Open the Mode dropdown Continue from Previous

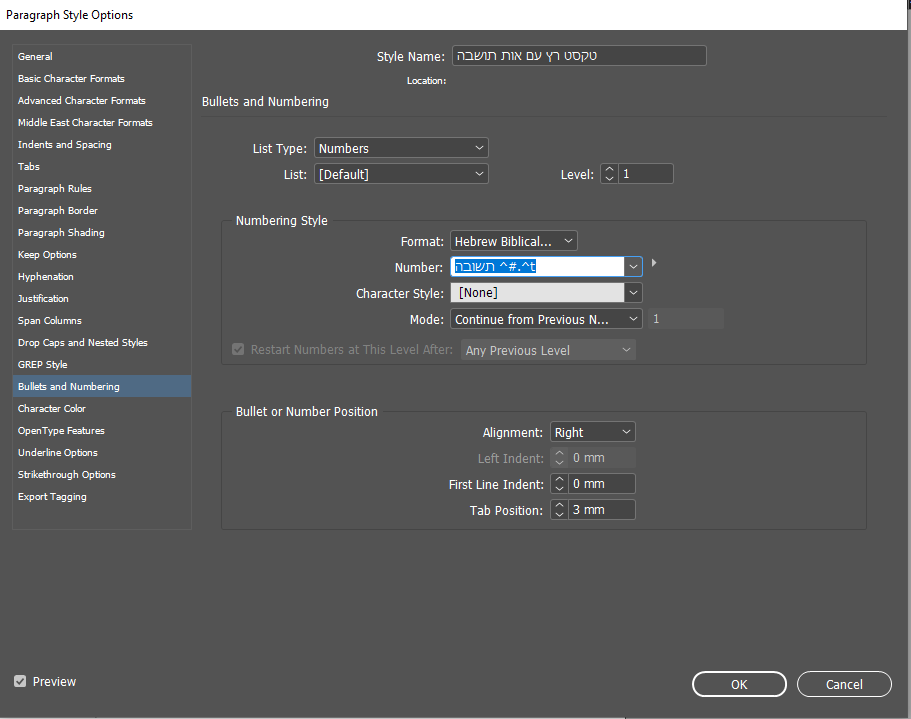[x=546, y=319]
